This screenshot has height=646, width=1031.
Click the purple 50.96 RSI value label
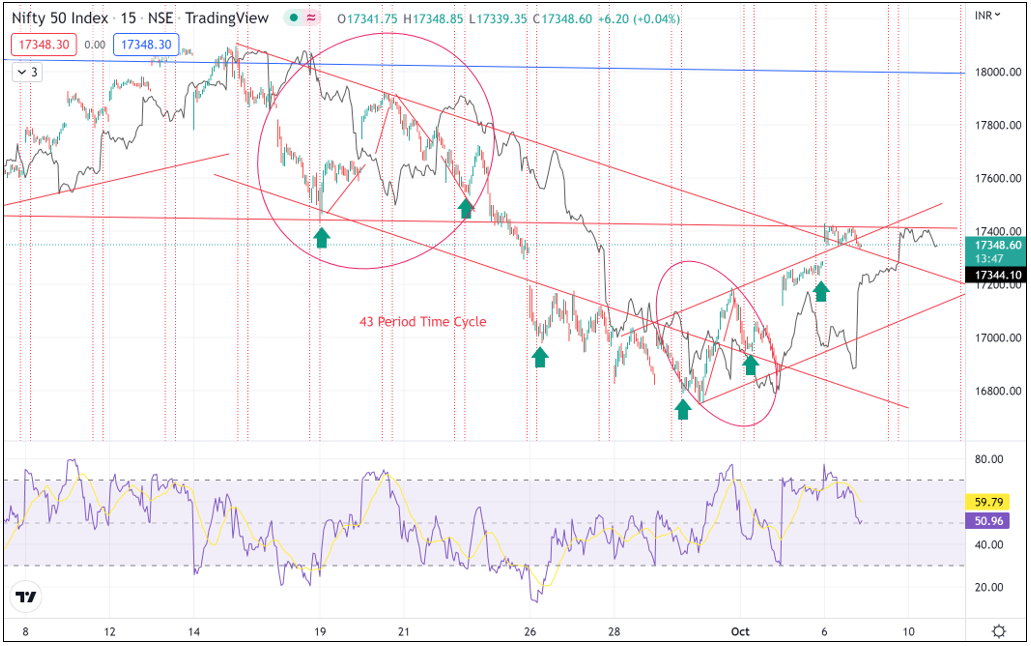coord(988,521)
